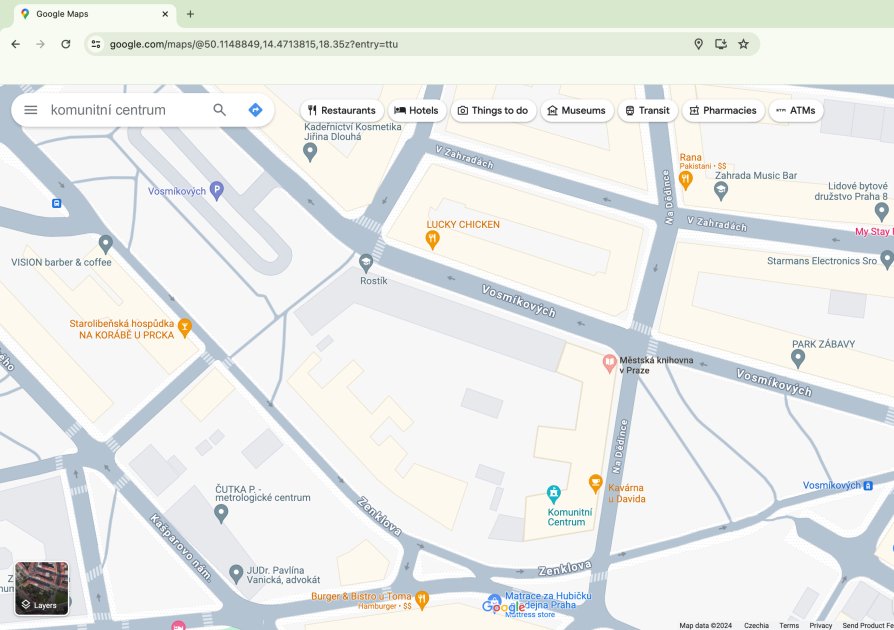The image size is (894, 630).
Task: Filter by Hotels chip
Action: [417, 111]
